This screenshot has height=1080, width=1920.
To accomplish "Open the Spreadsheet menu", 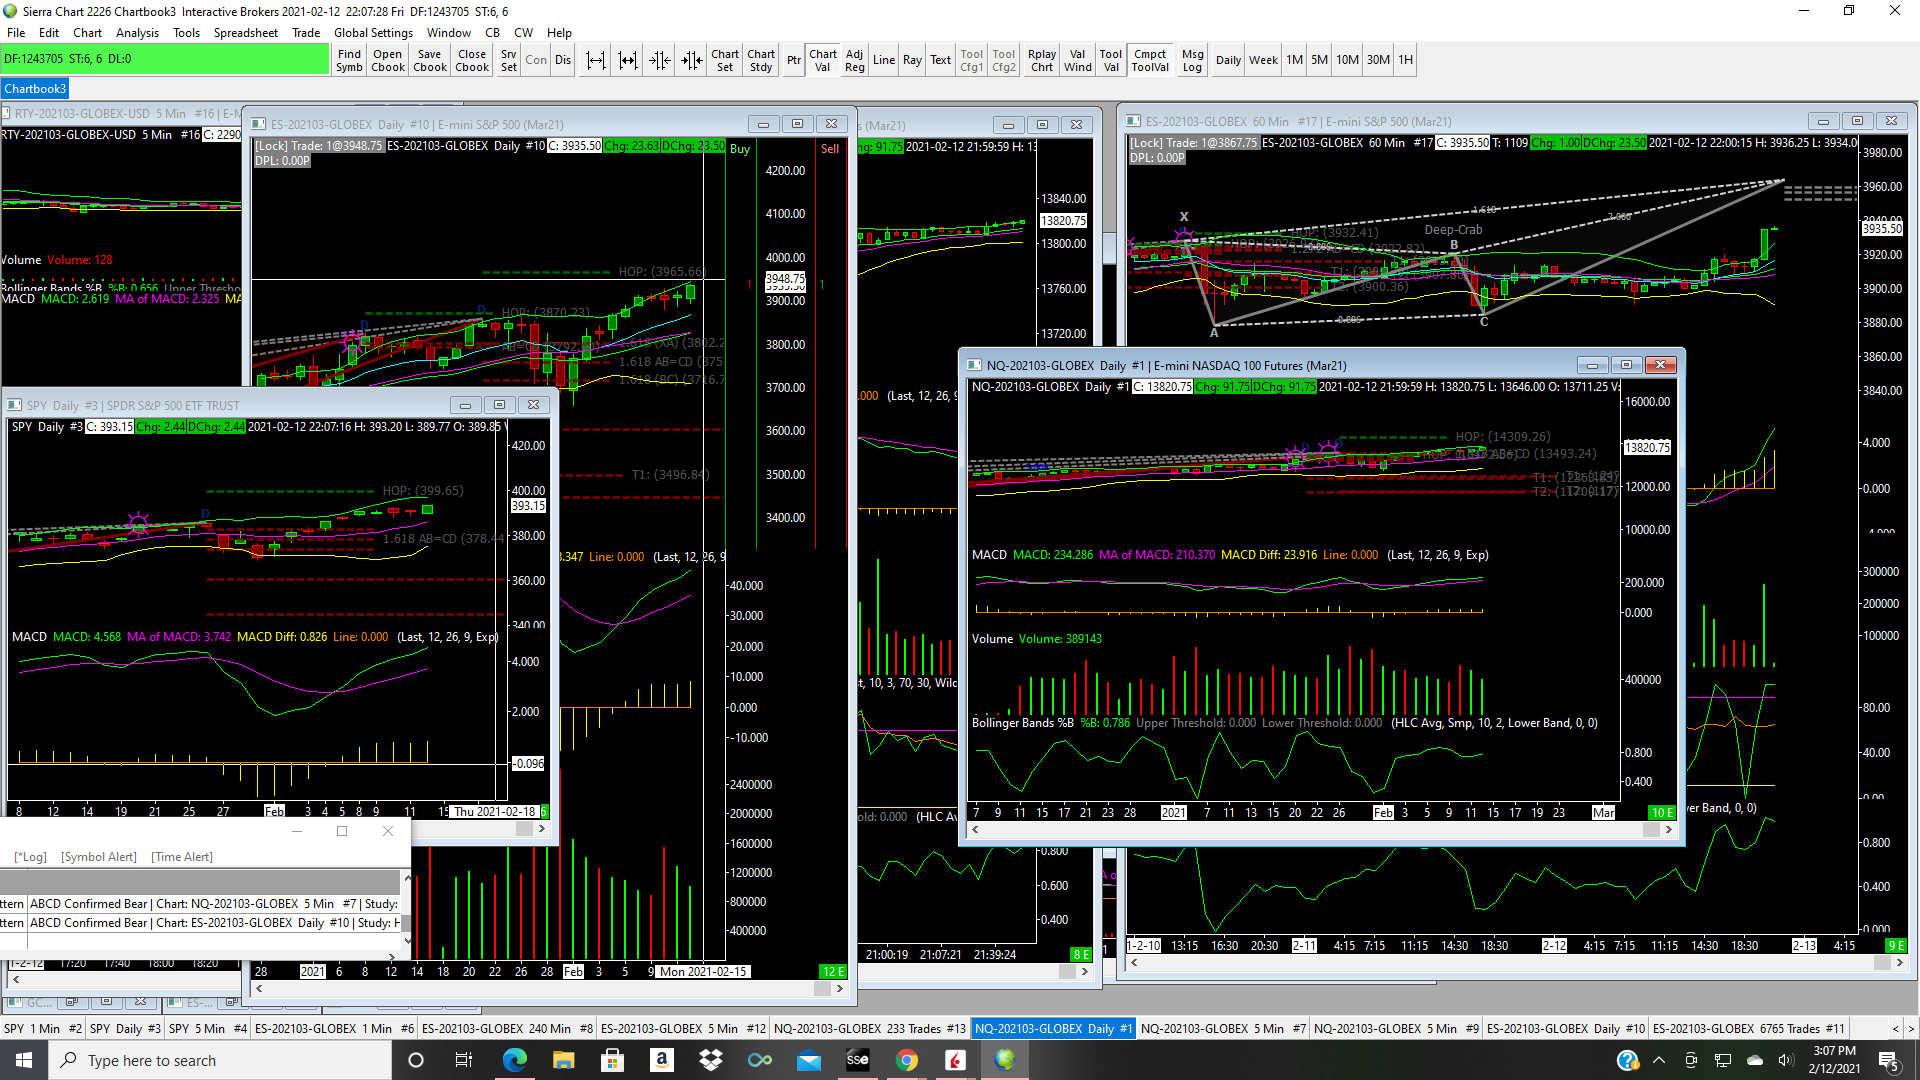I will coord(245,33).
